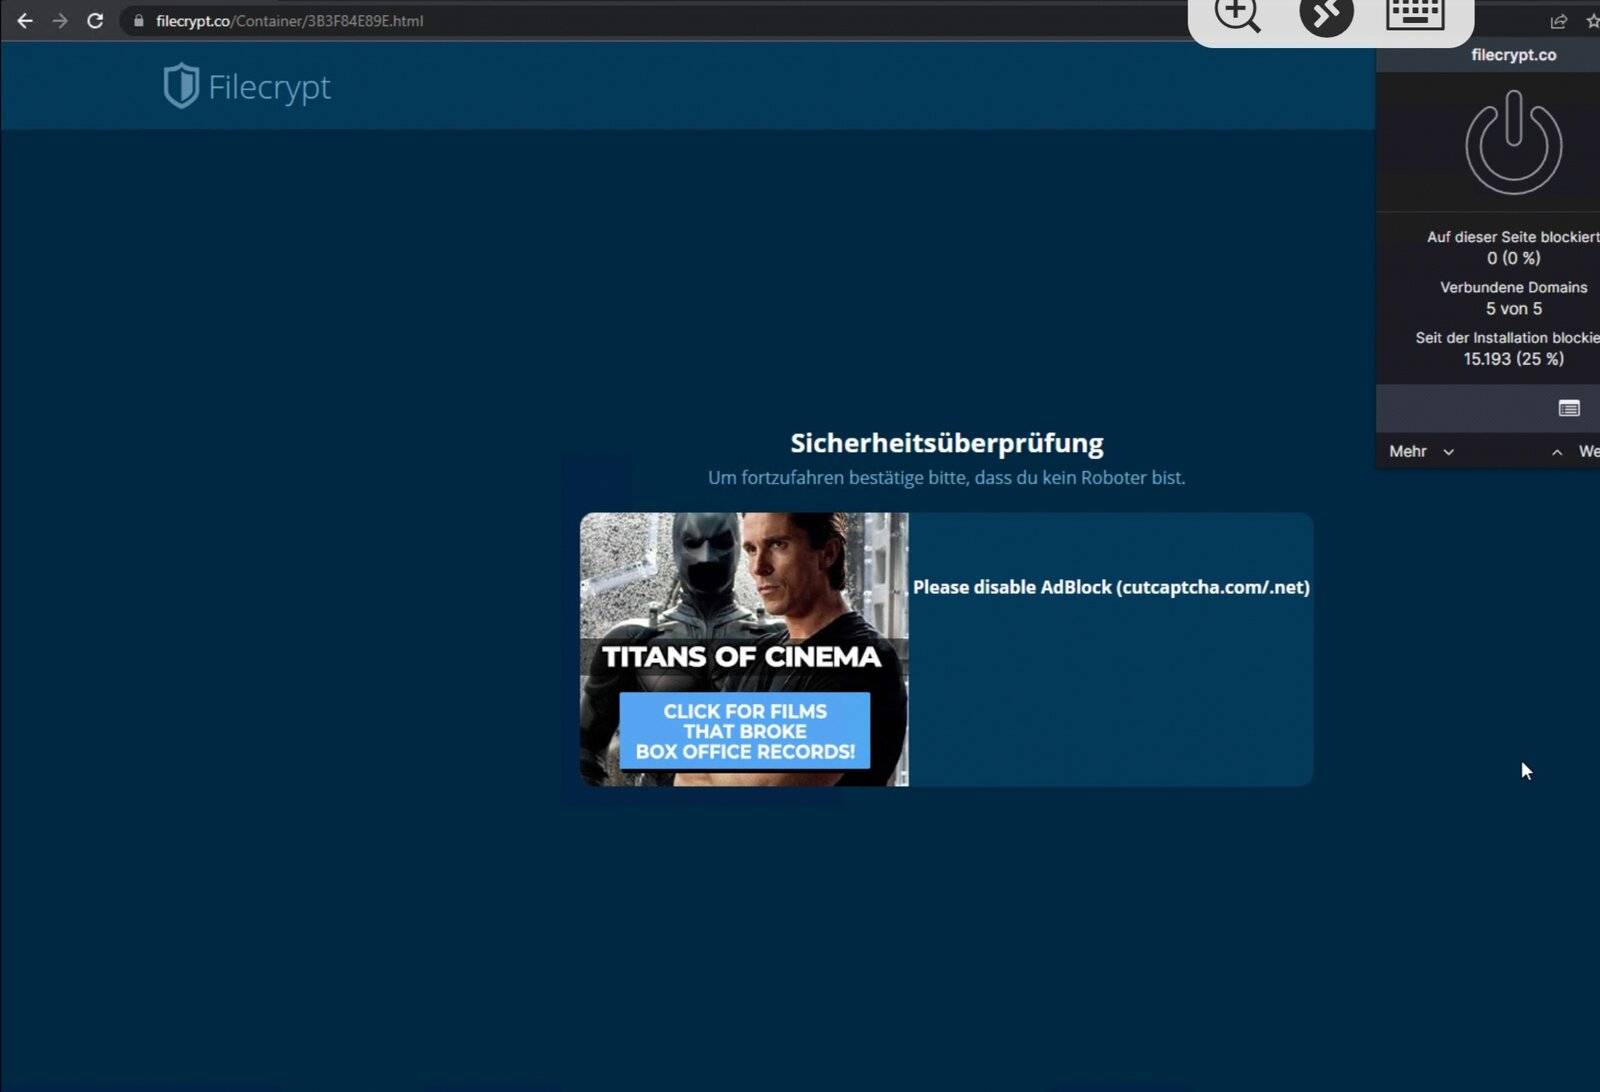Viewport: 1600px width, 1092px height.
Task: Click 'Please disable AdBlock' message
Action: 1111,587
